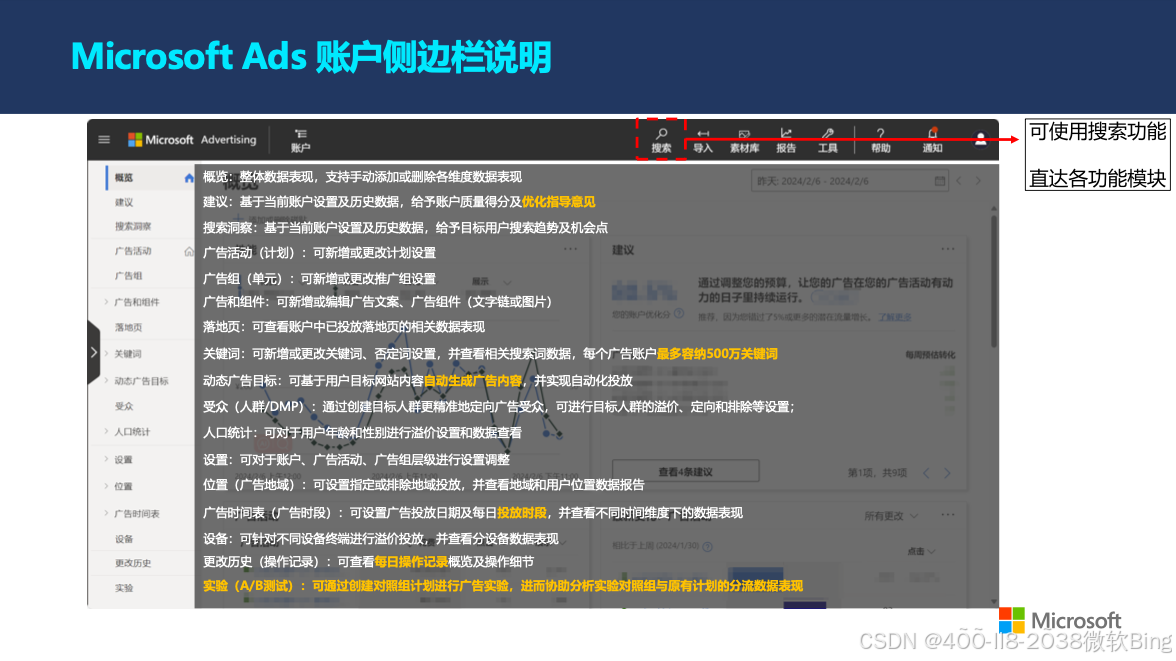Expand 人口统计 in sidebar
This screenshot has width=1176, height=661.
(106, 431)
